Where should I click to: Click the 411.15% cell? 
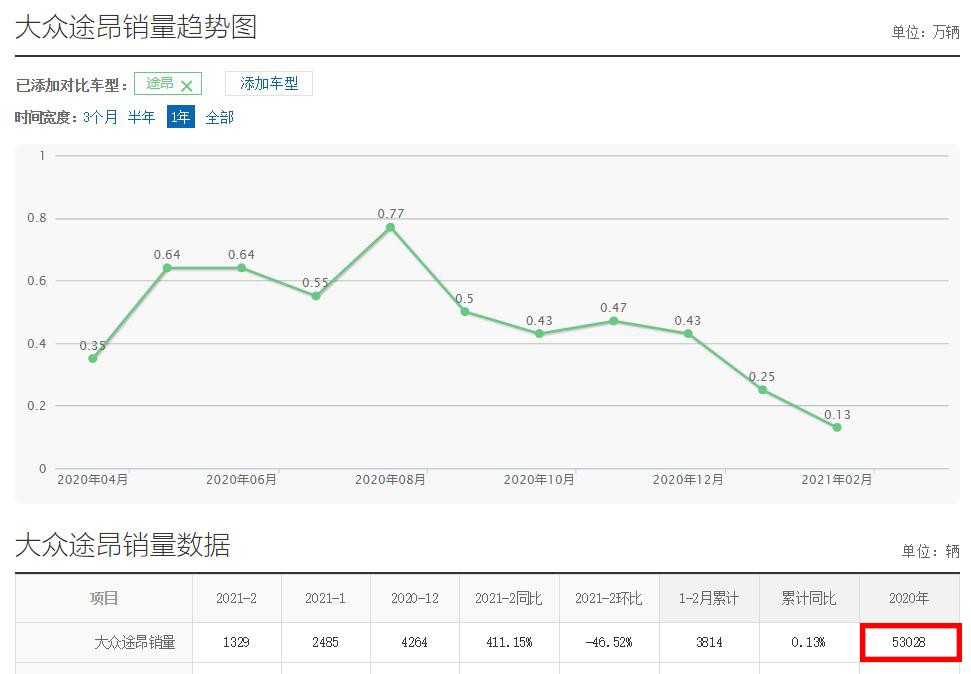click(x=509, y=642)
